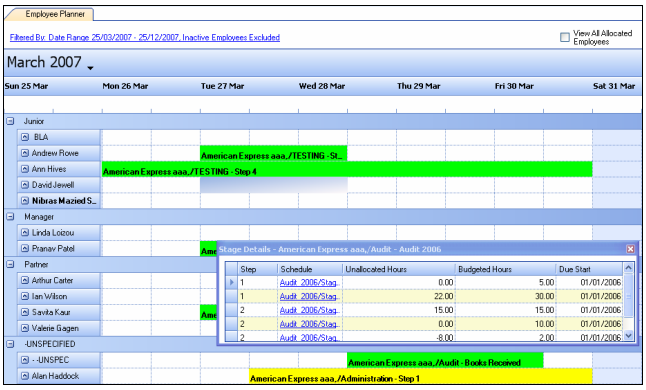The image size is (646, 390).
Task: Select the American Express Audit - Books Received booking
Action: point(445,360)
